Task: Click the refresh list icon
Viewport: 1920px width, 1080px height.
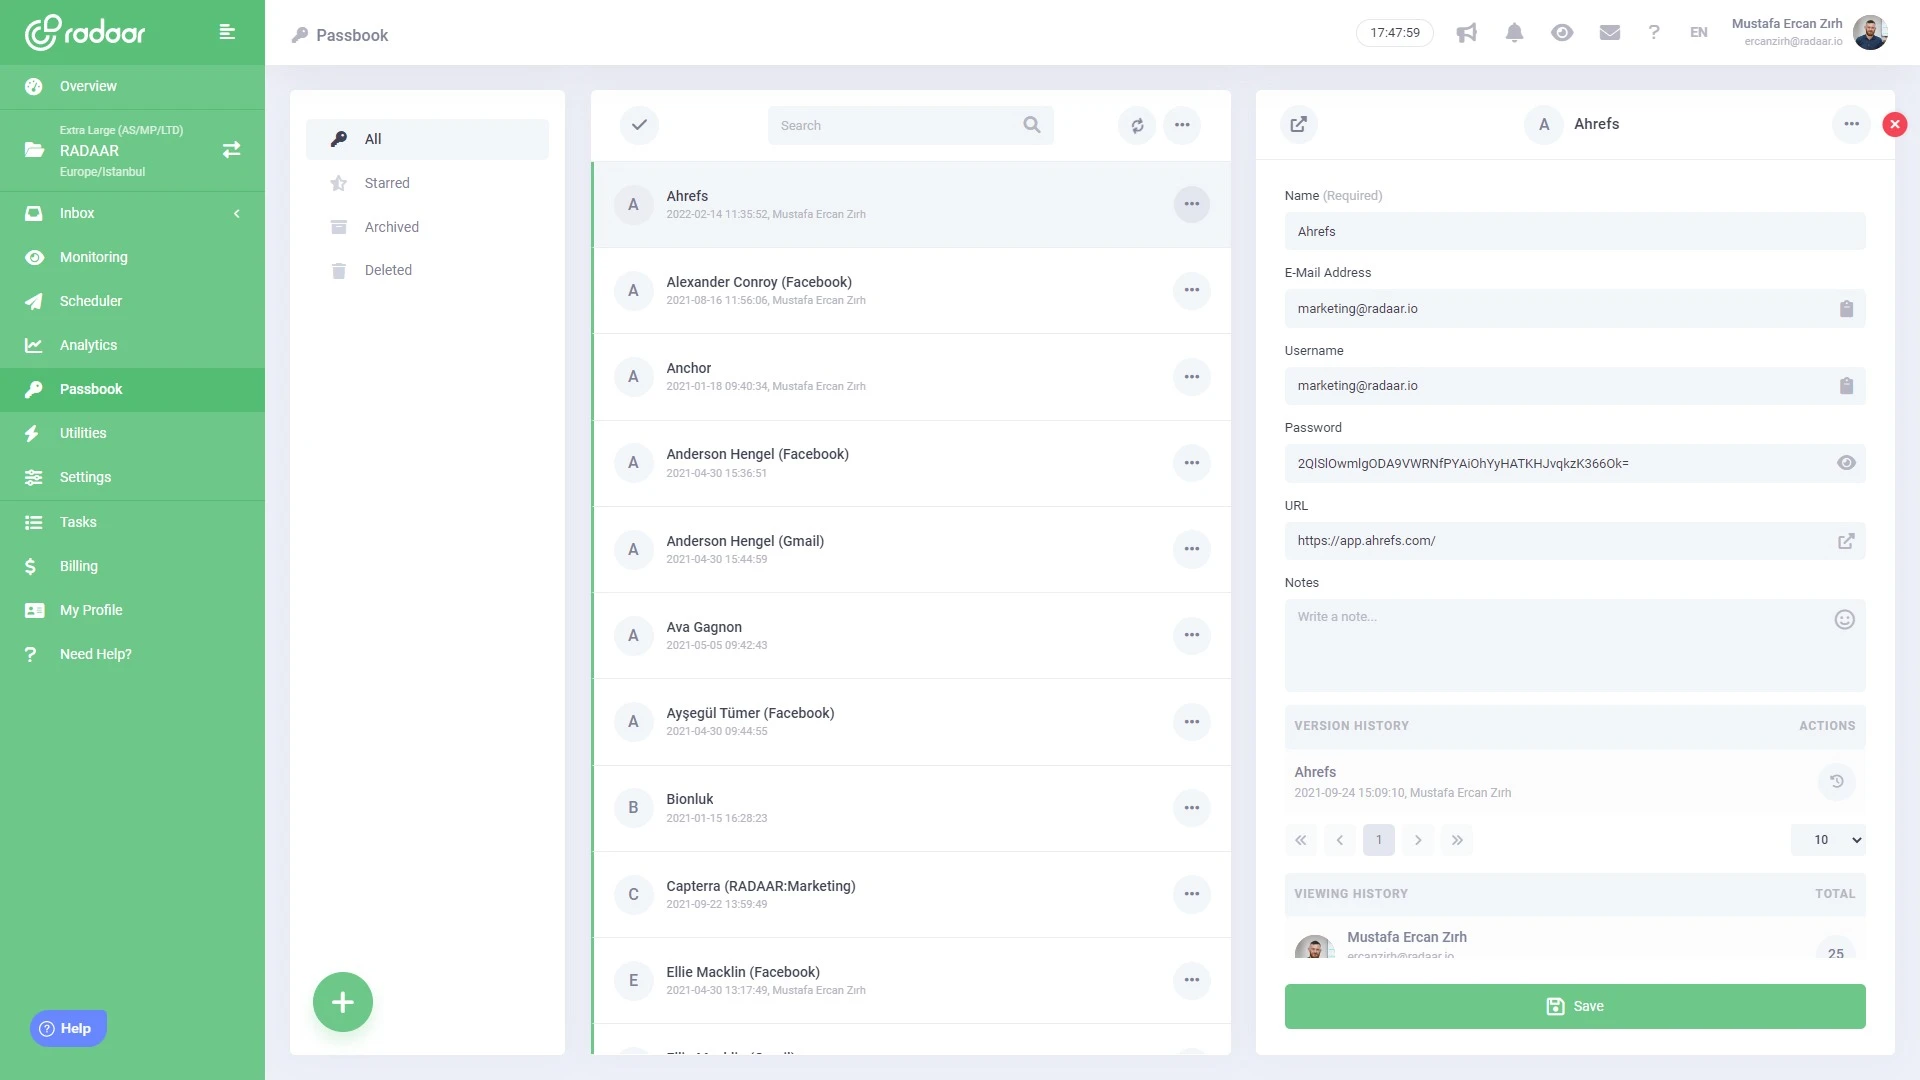Action: [x=1137, y=125]
